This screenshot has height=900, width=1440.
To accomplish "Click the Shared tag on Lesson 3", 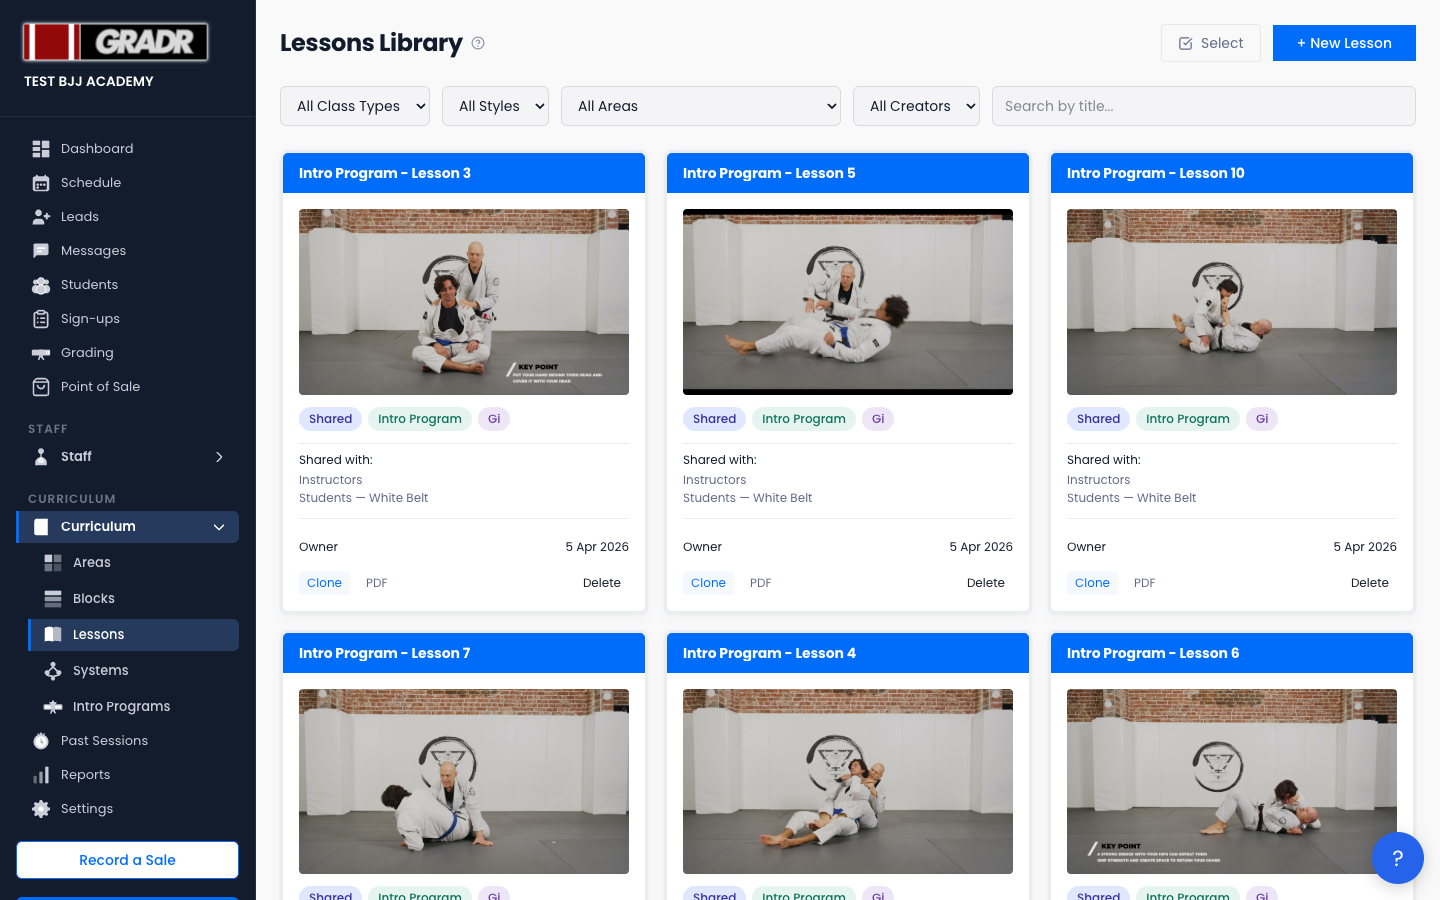I will (x=330, y=419).
